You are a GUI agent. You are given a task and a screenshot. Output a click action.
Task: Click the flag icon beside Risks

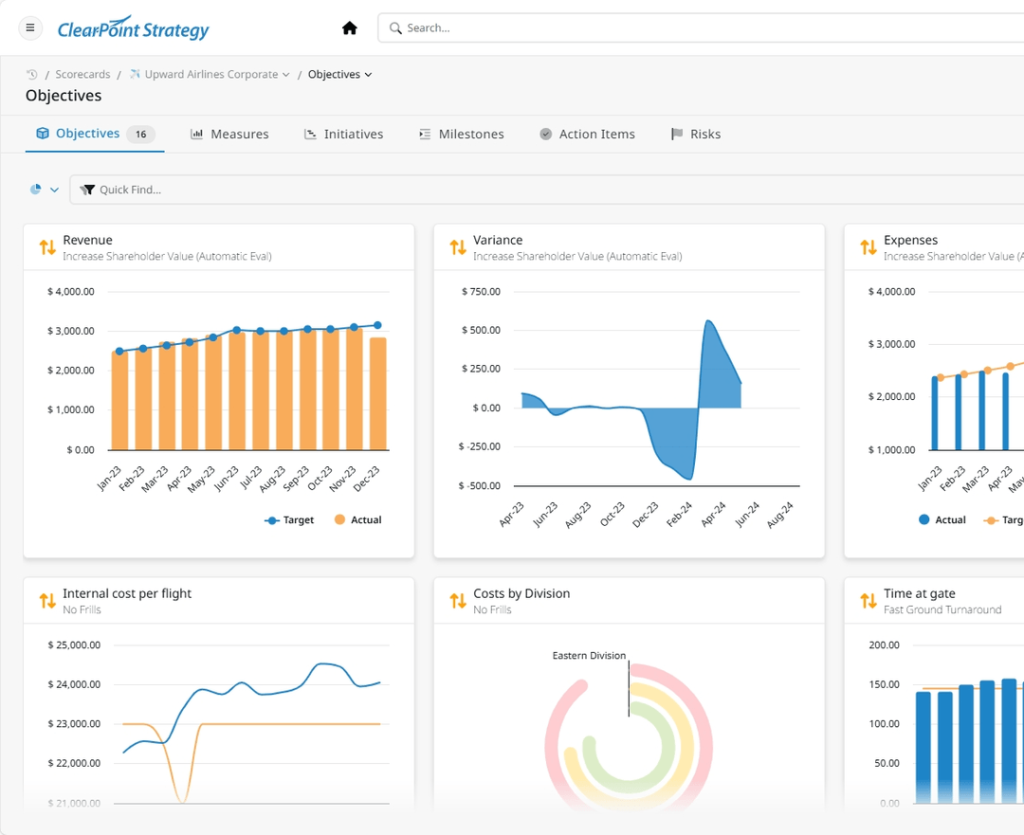[677, 134]
